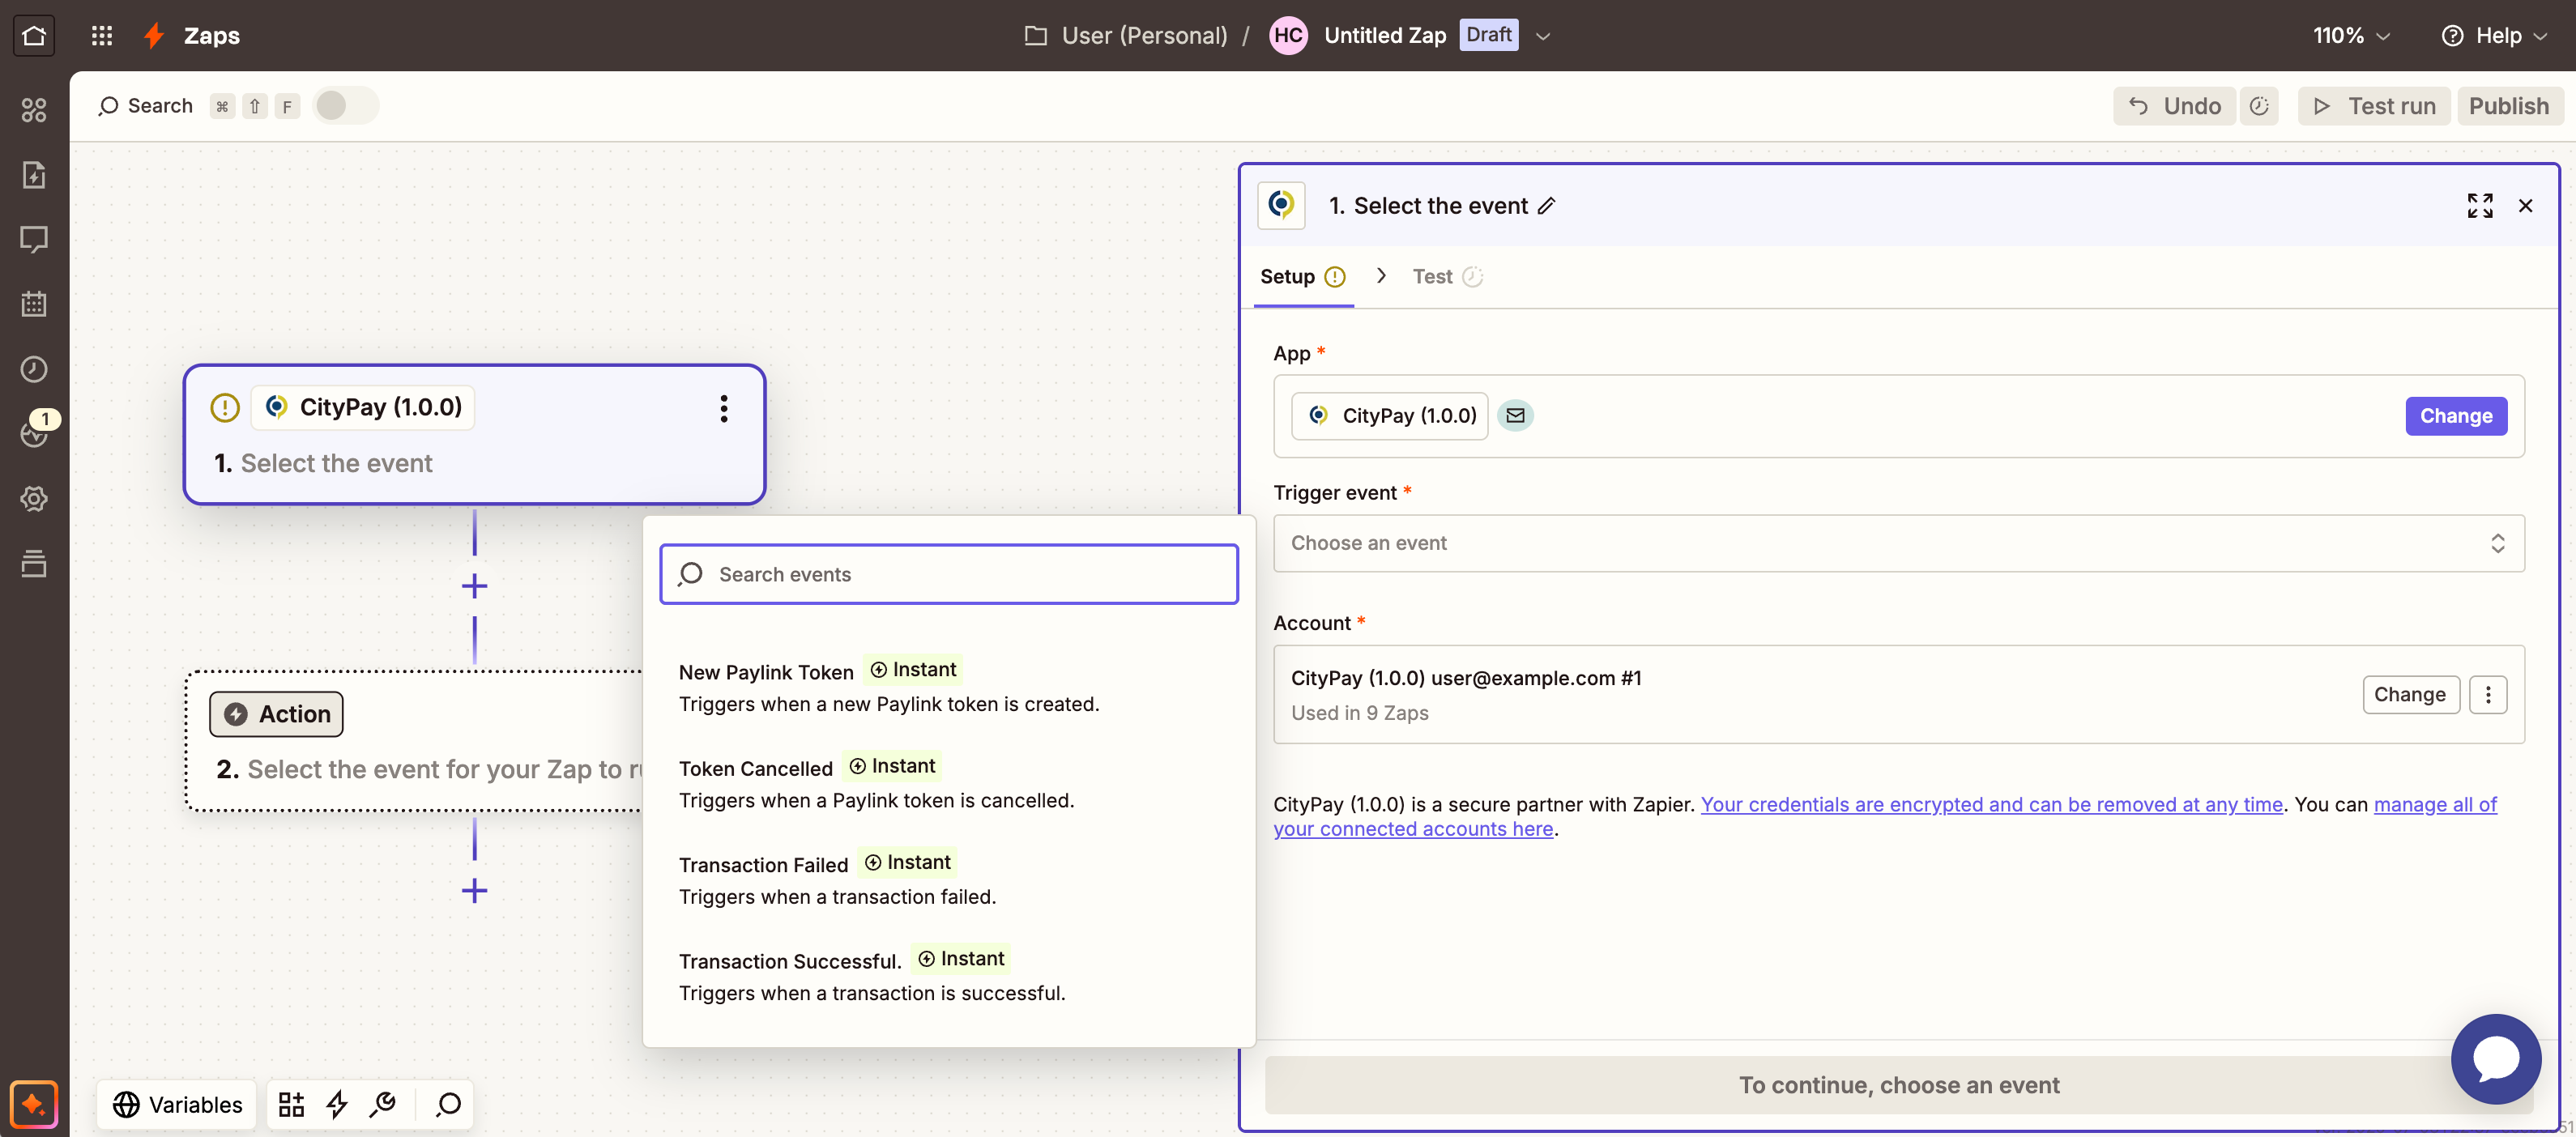Open the User (Personal) folder breadcrumb

[x=1125, y=36]
